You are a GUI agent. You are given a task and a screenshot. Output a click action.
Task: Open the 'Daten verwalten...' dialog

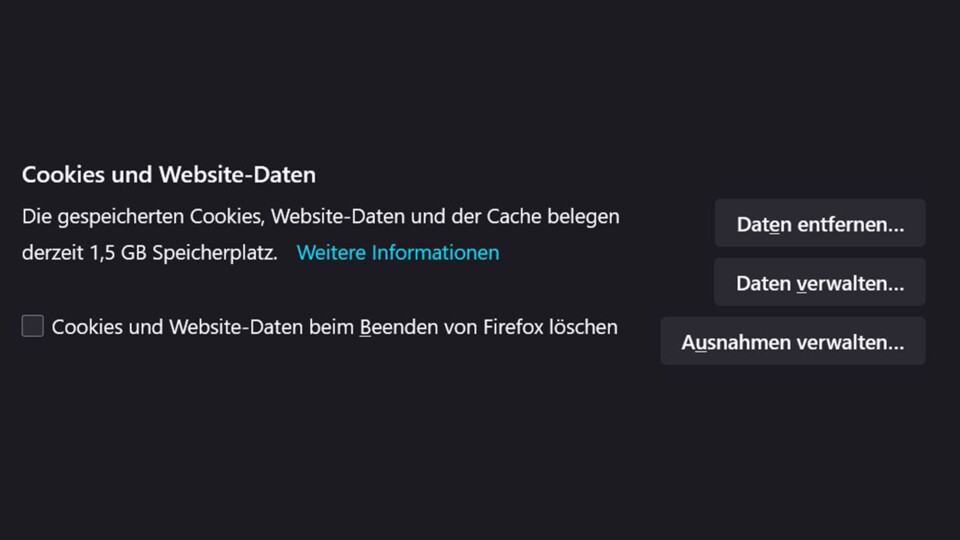820,282
